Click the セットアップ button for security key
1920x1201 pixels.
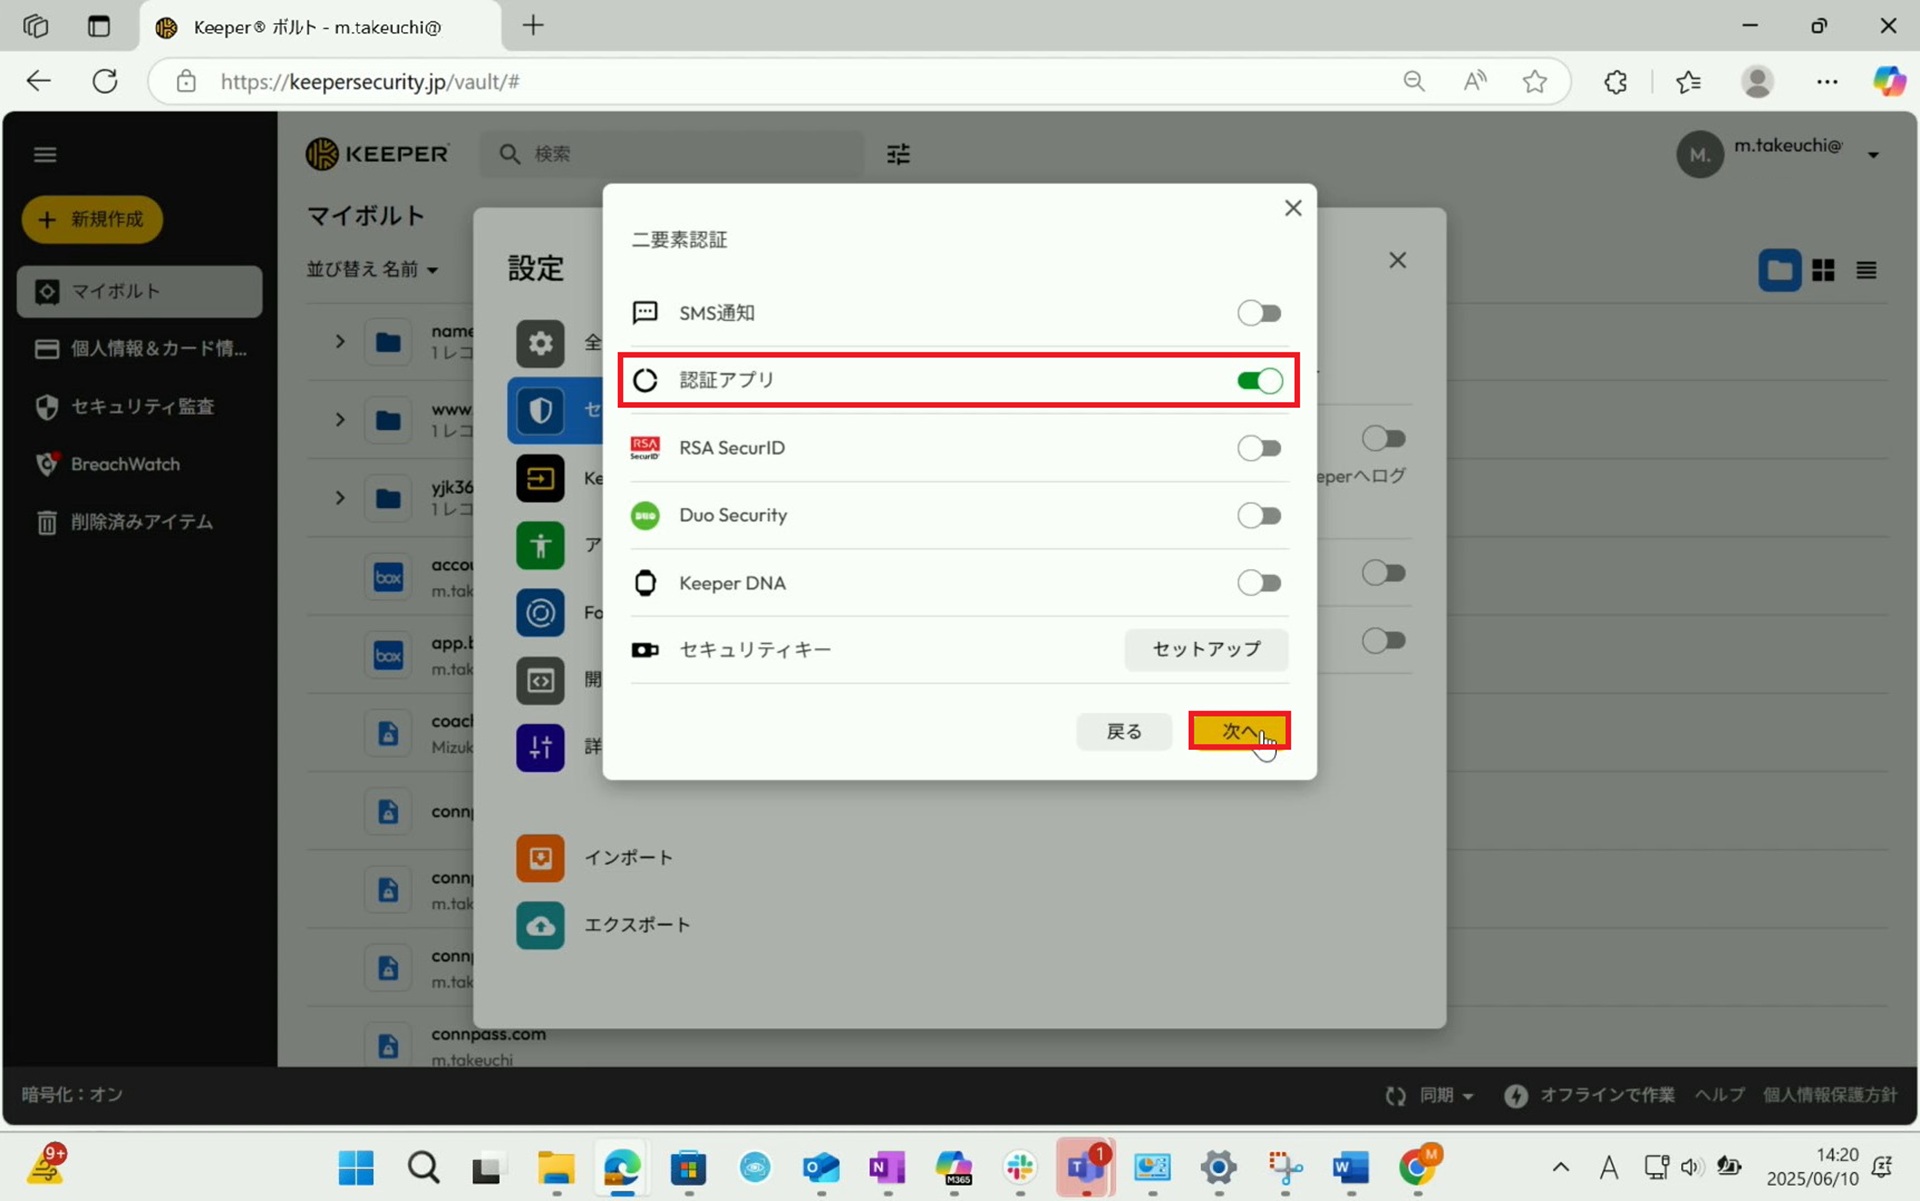tap(1206, 649)
